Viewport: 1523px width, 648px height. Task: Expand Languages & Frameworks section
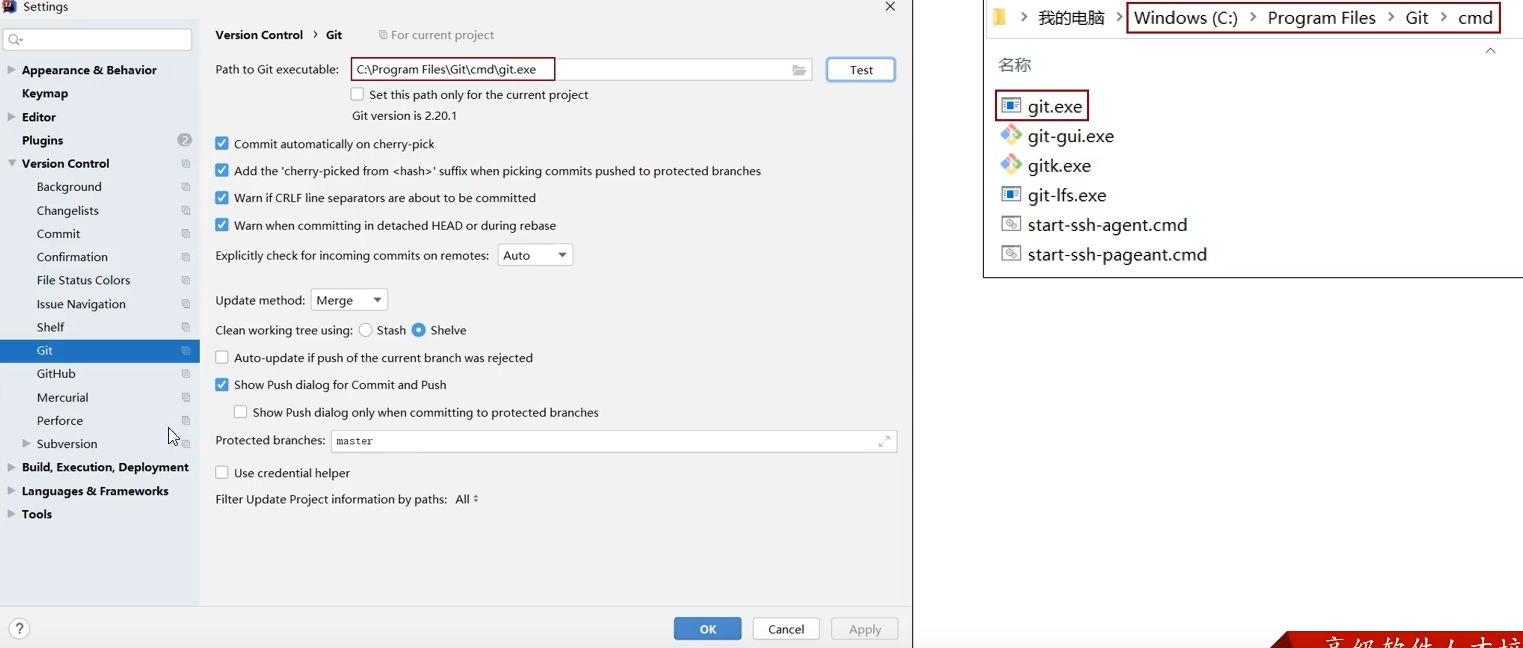coord(11,491)
